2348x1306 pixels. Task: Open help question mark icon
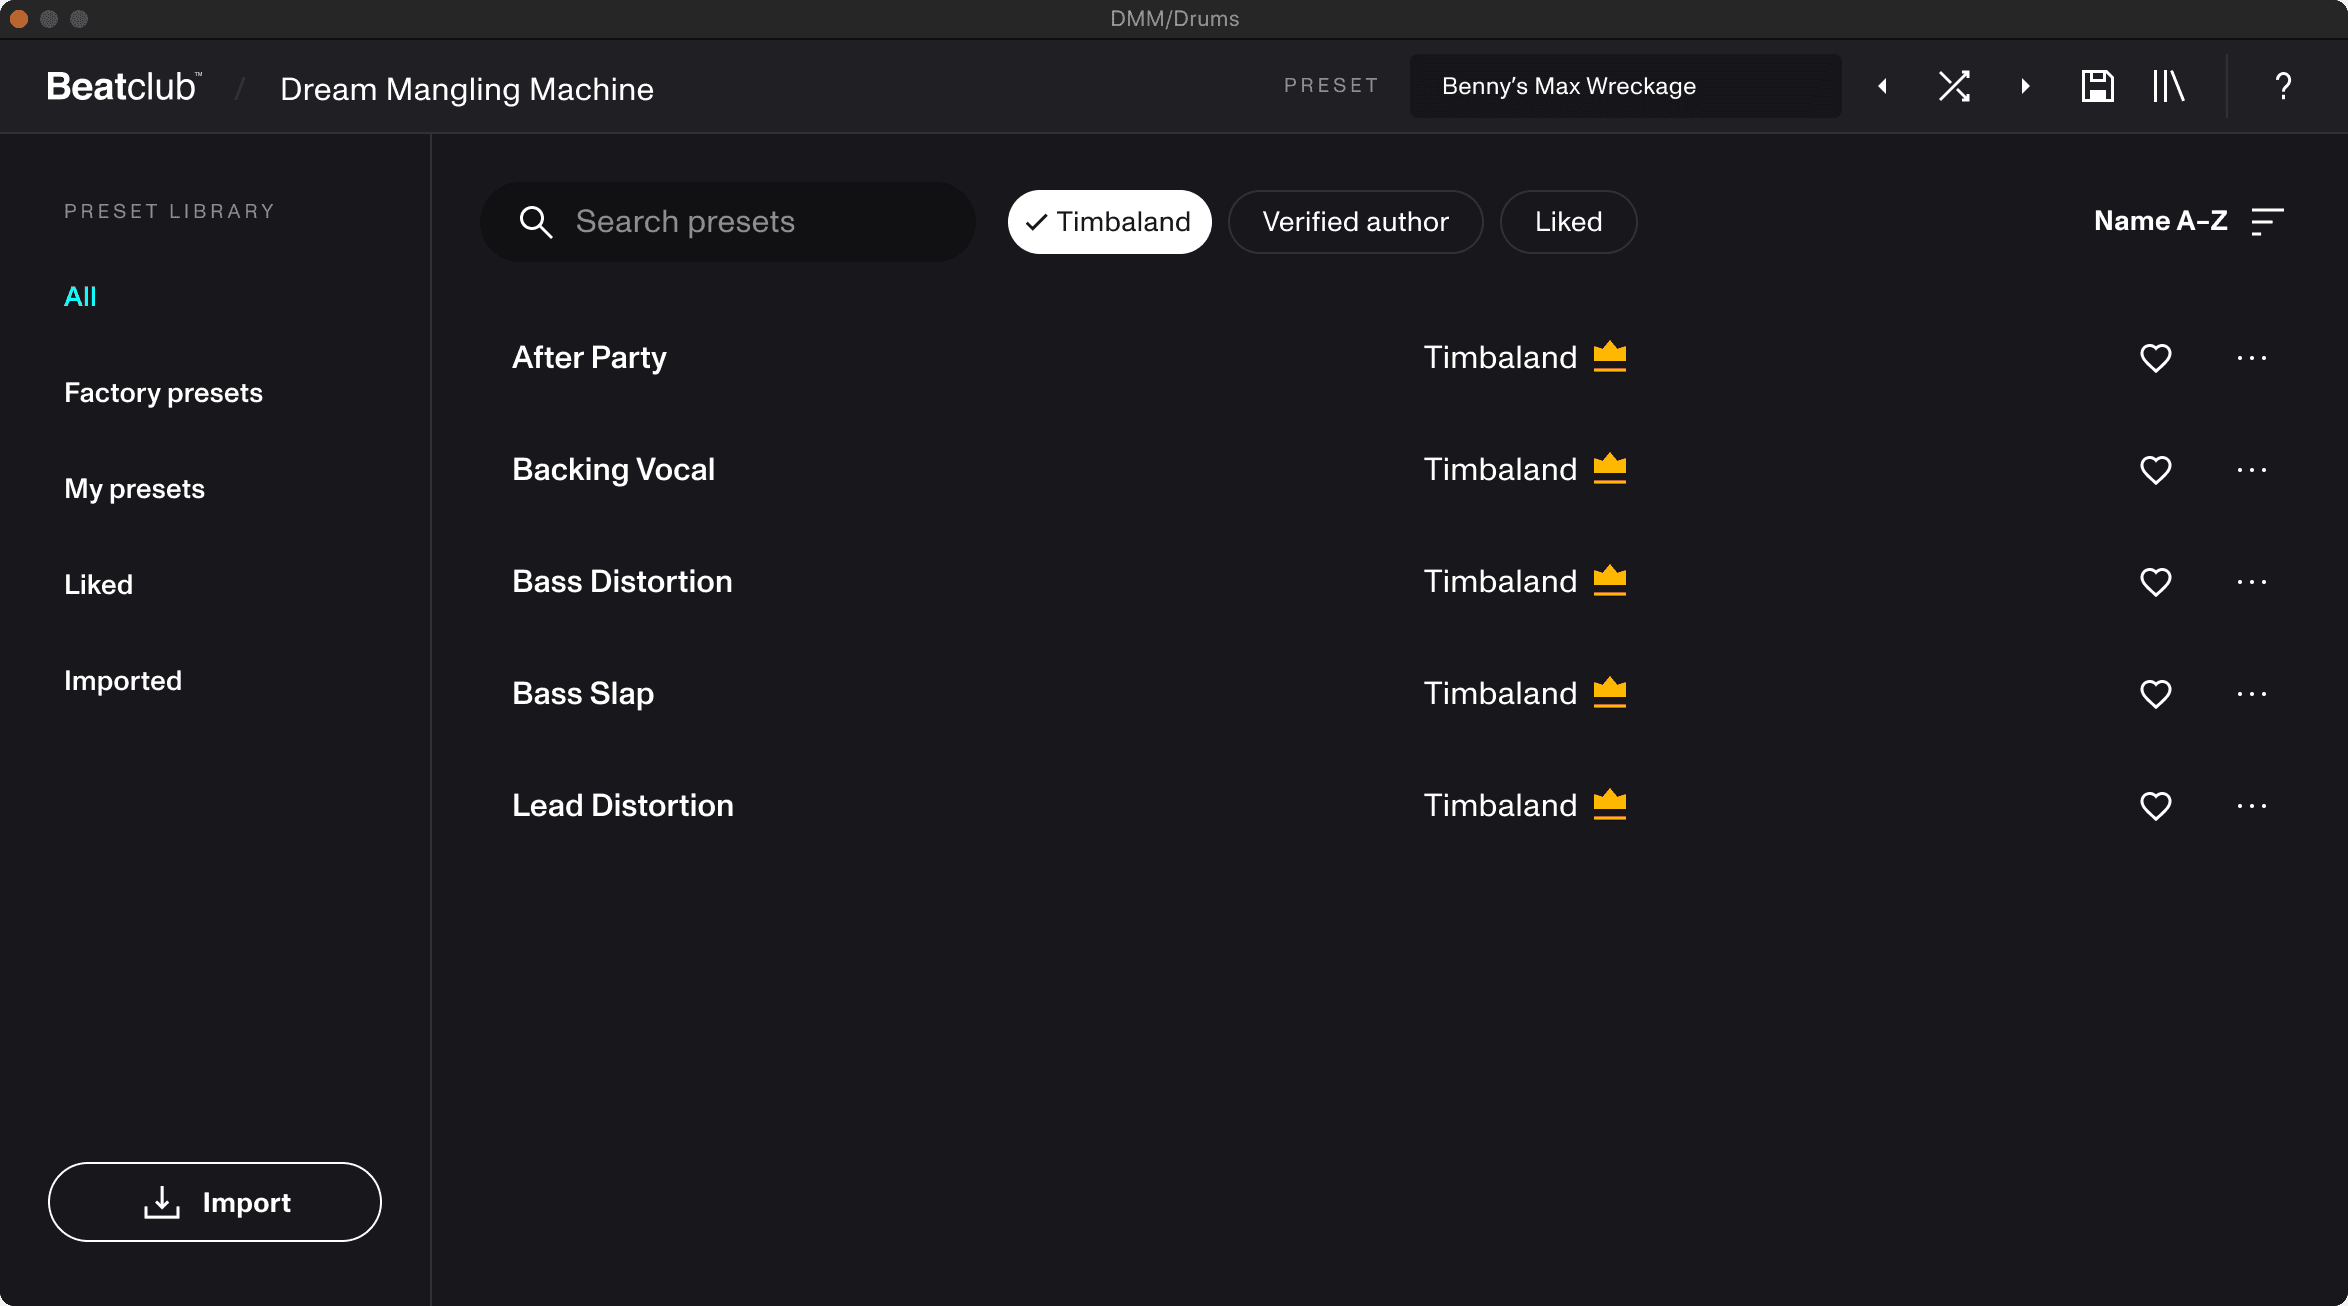pos(2283,86)
